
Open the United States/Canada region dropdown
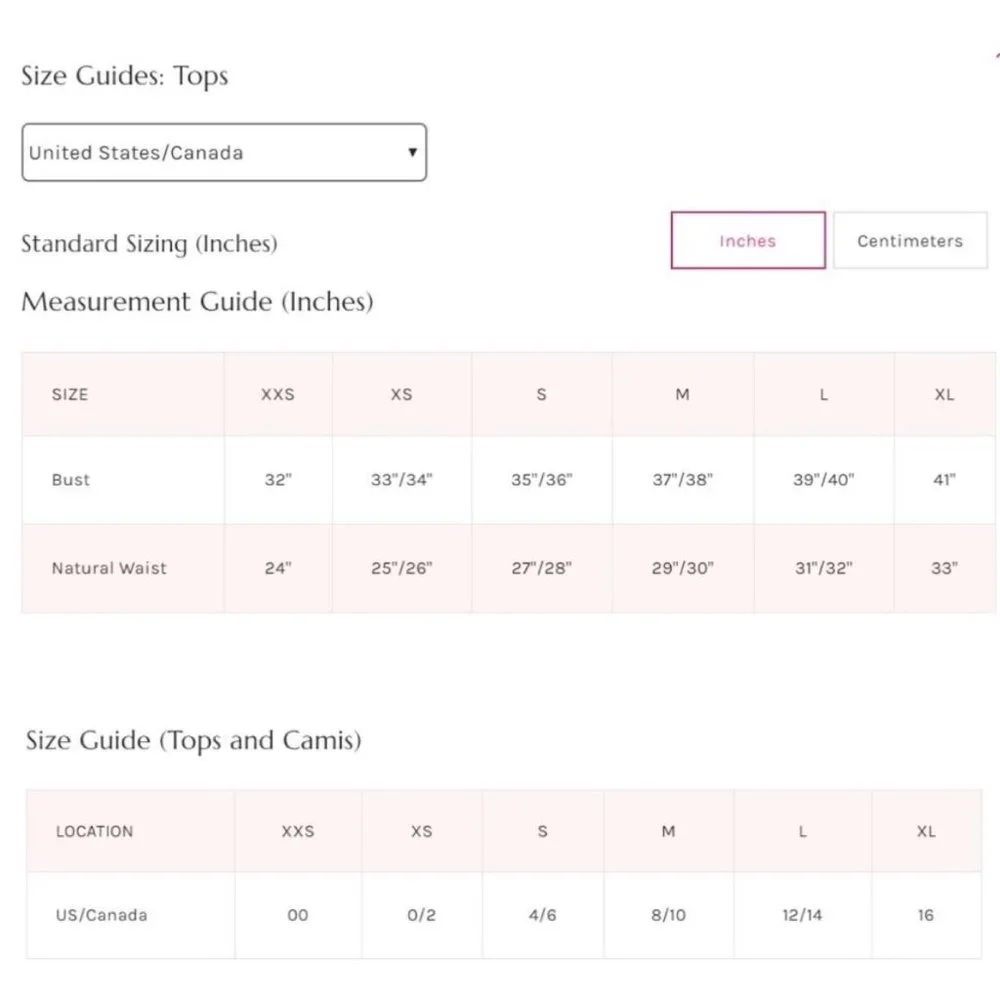point(223,153)
